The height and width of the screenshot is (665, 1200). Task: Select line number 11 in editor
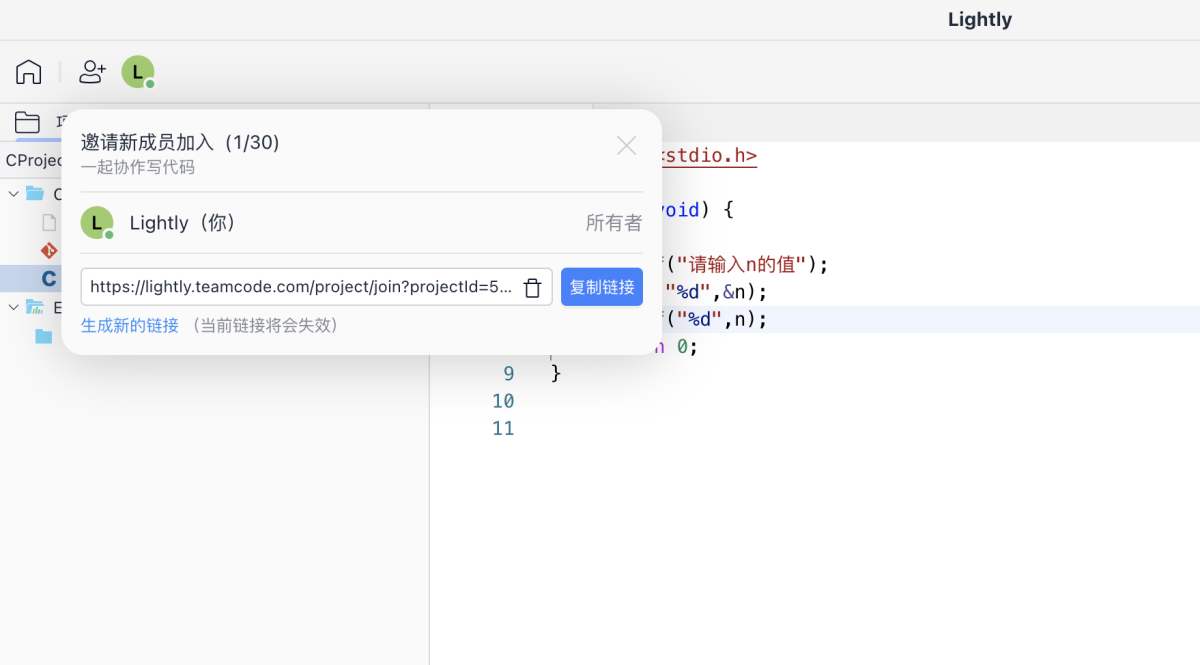click(x=503, y=429)
